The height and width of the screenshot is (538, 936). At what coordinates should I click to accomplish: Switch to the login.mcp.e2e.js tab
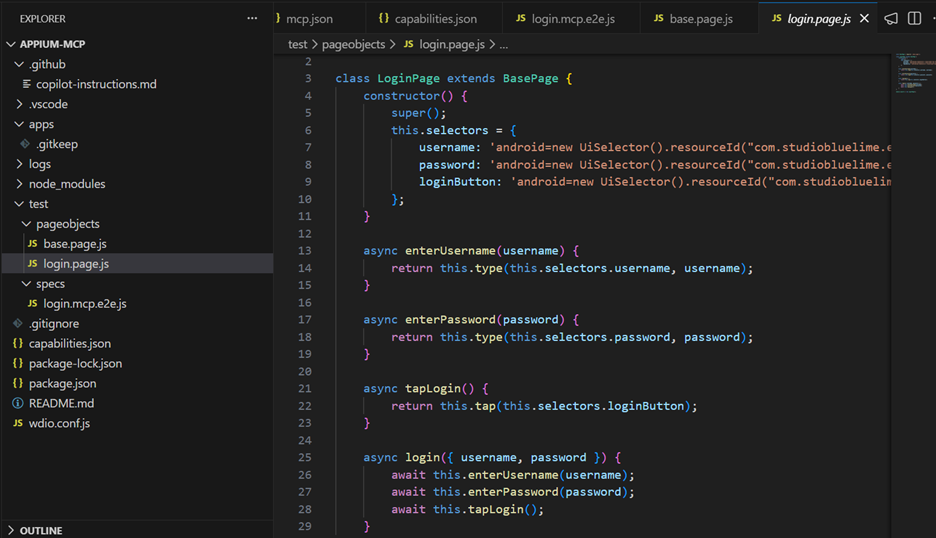click(573, 19)
